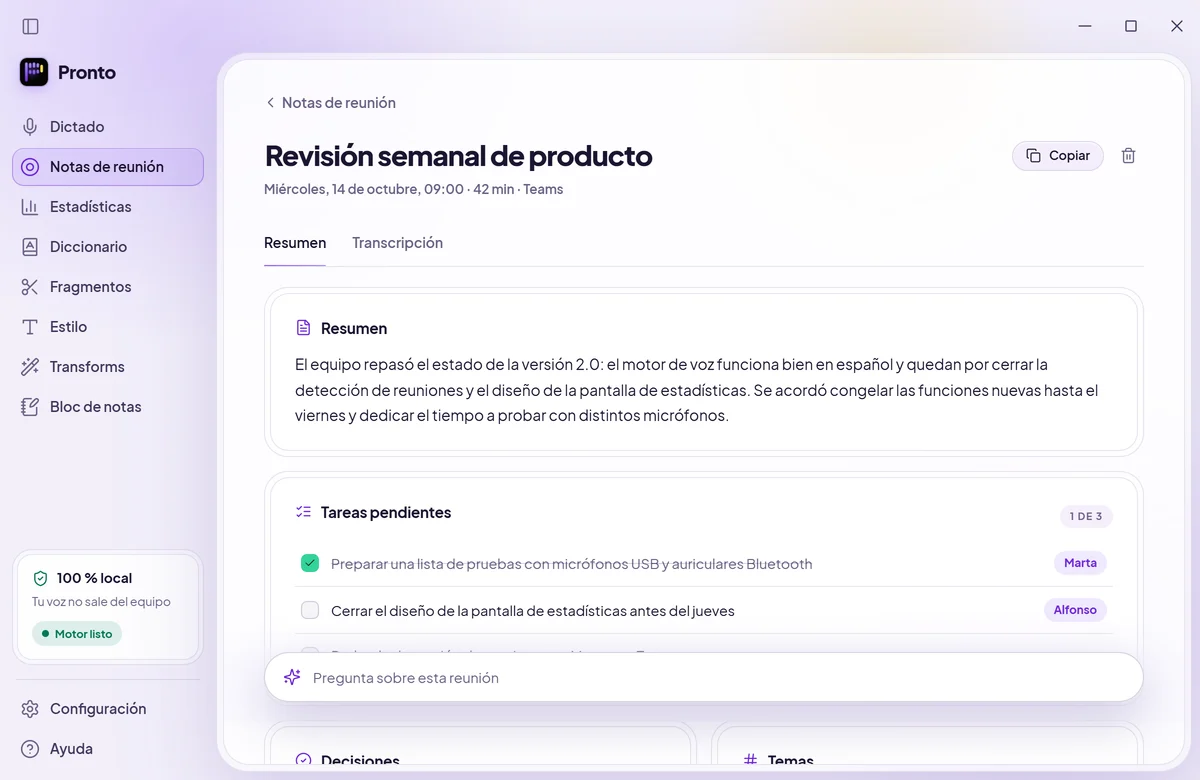Click the Alfonso assignee tag
Viewport: 1200px width, 780px height.
click(1075, 610)
